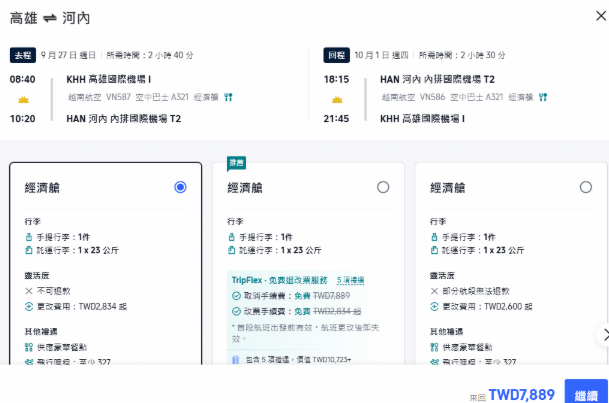Show next fare options with right arrow
Image resolution: width=609 pixels, height=403 pixels.
(x=604, y=335)
